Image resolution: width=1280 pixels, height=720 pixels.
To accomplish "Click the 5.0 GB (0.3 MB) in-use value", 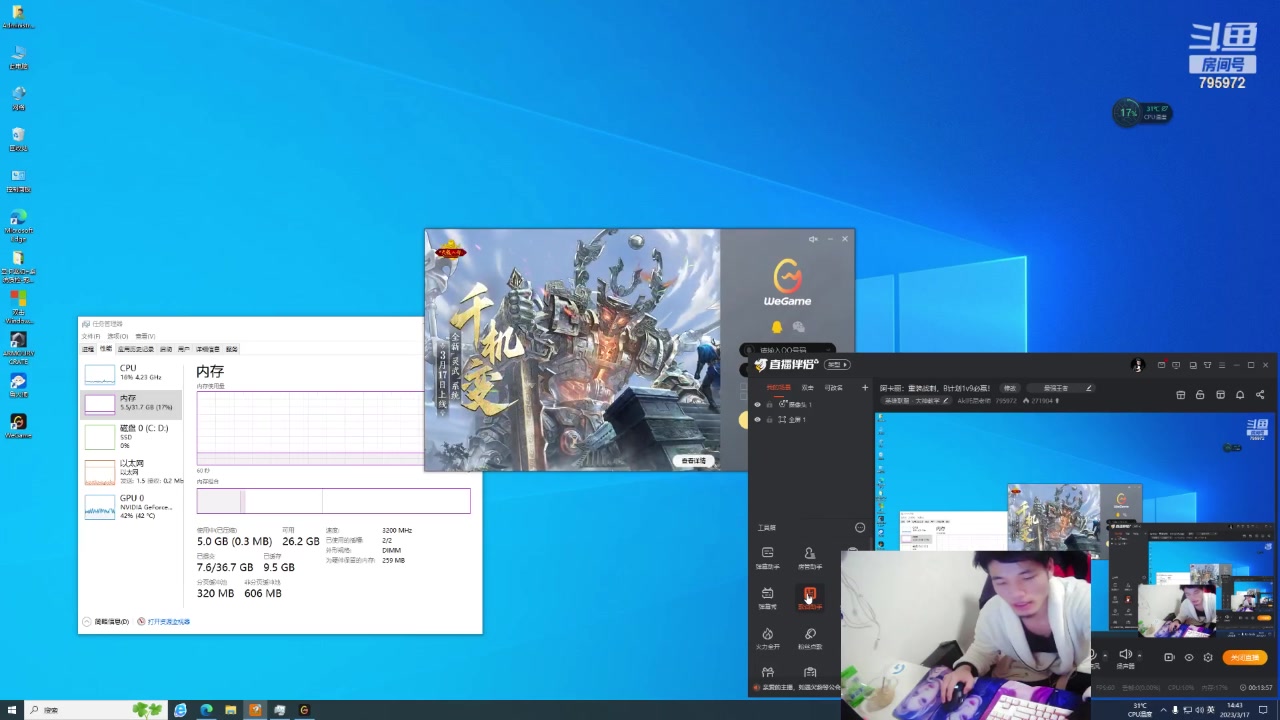I will [x=234, y=541].
